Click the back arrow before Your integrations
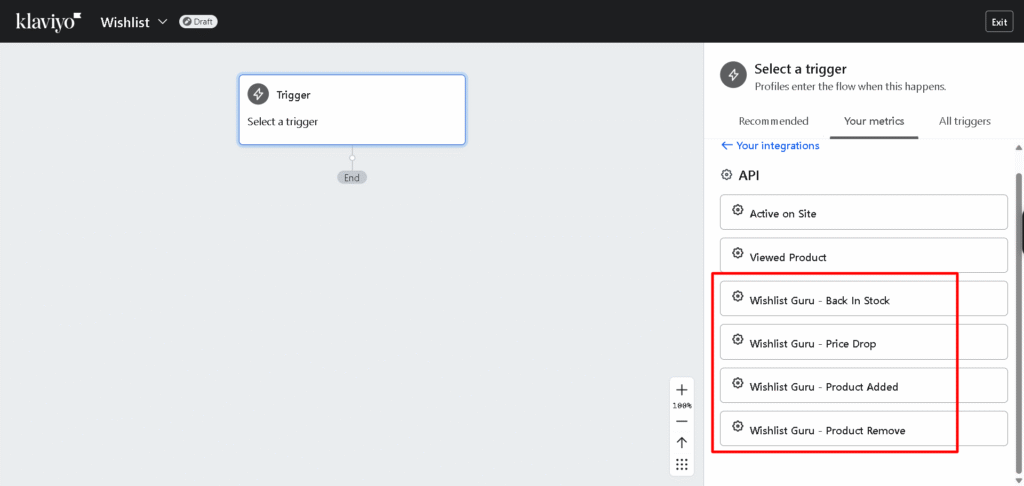 (726, 146)
